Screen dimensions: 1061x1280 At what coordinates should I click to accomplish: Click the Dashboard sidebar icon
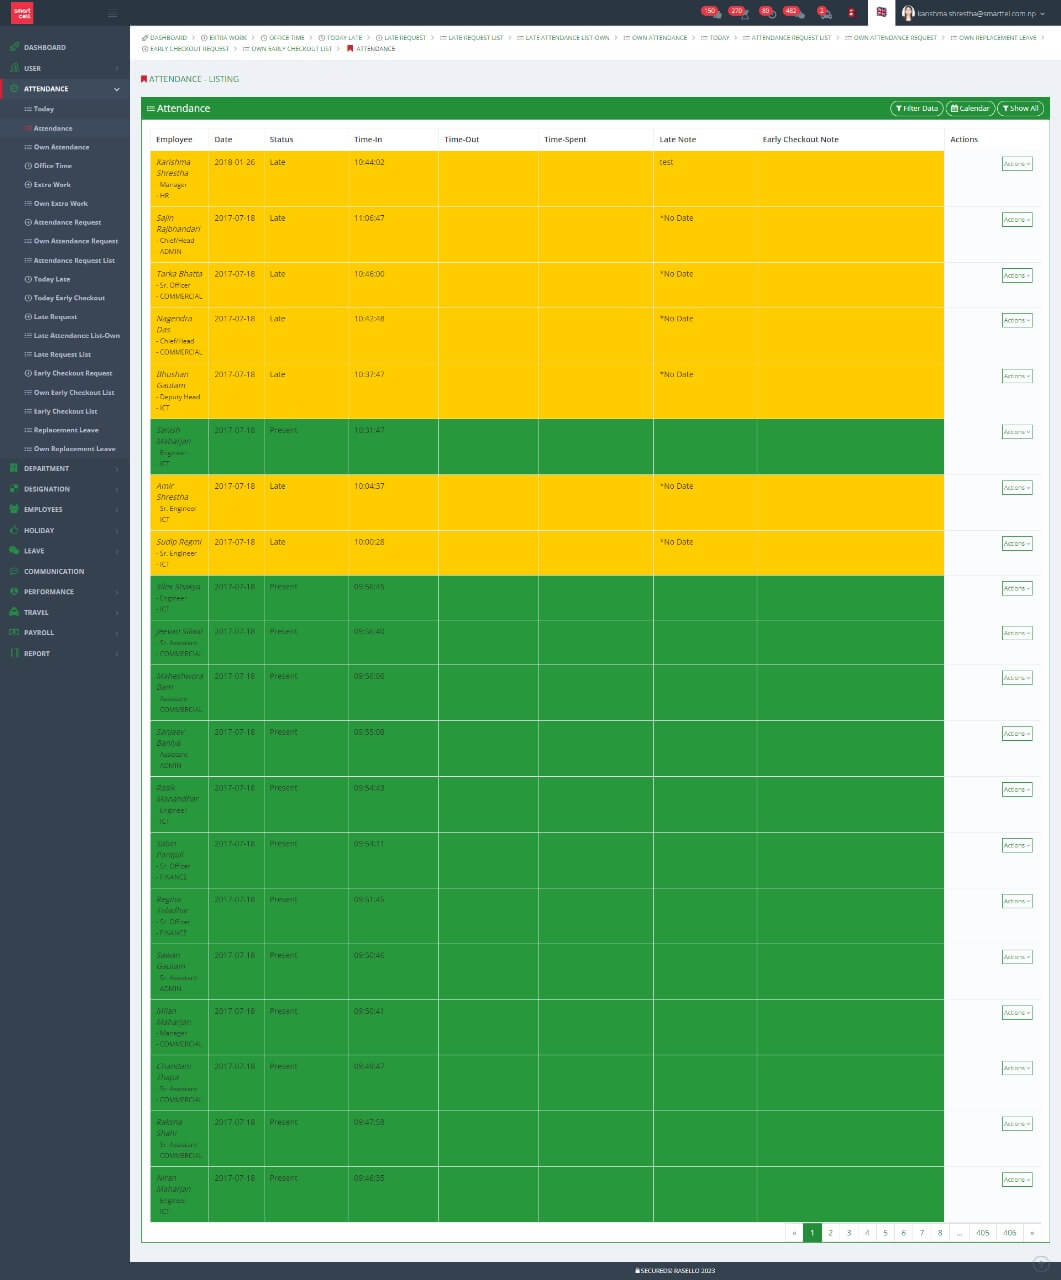pos(14,47)
